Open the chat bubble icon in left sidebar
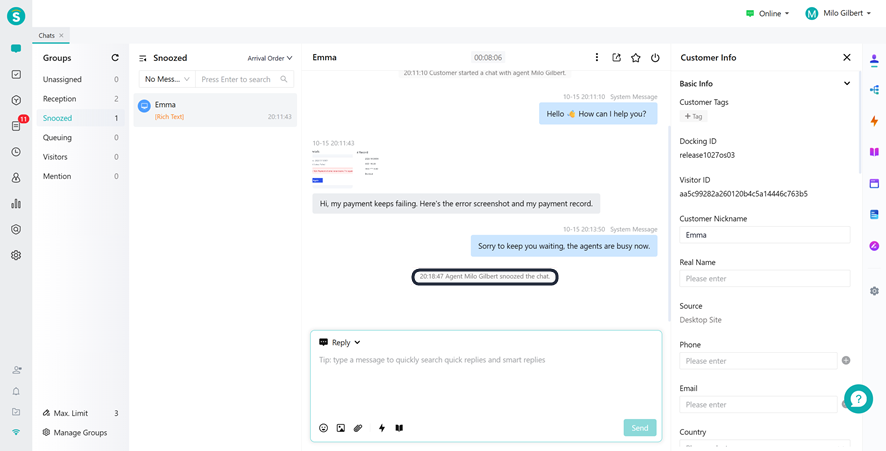Image resolution: width=886 pixels, height=451 pixels. (16, 49)
